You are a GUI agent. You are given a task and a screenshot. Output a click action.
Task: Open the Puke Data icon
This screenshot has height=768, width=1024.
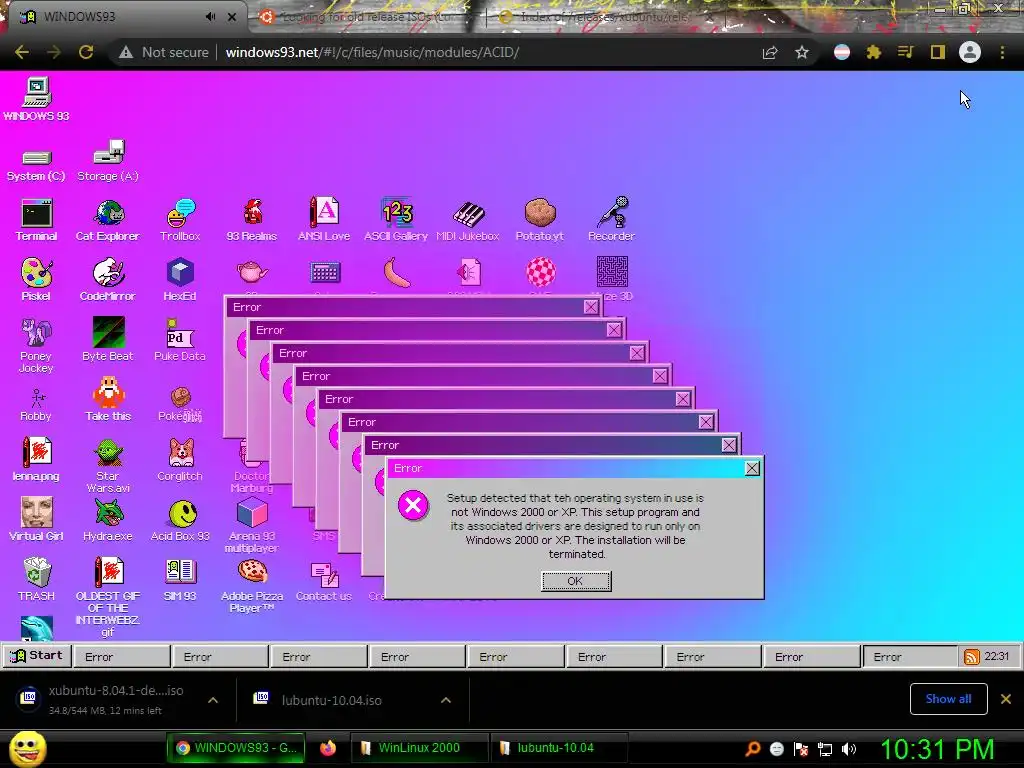coord(180,340)
